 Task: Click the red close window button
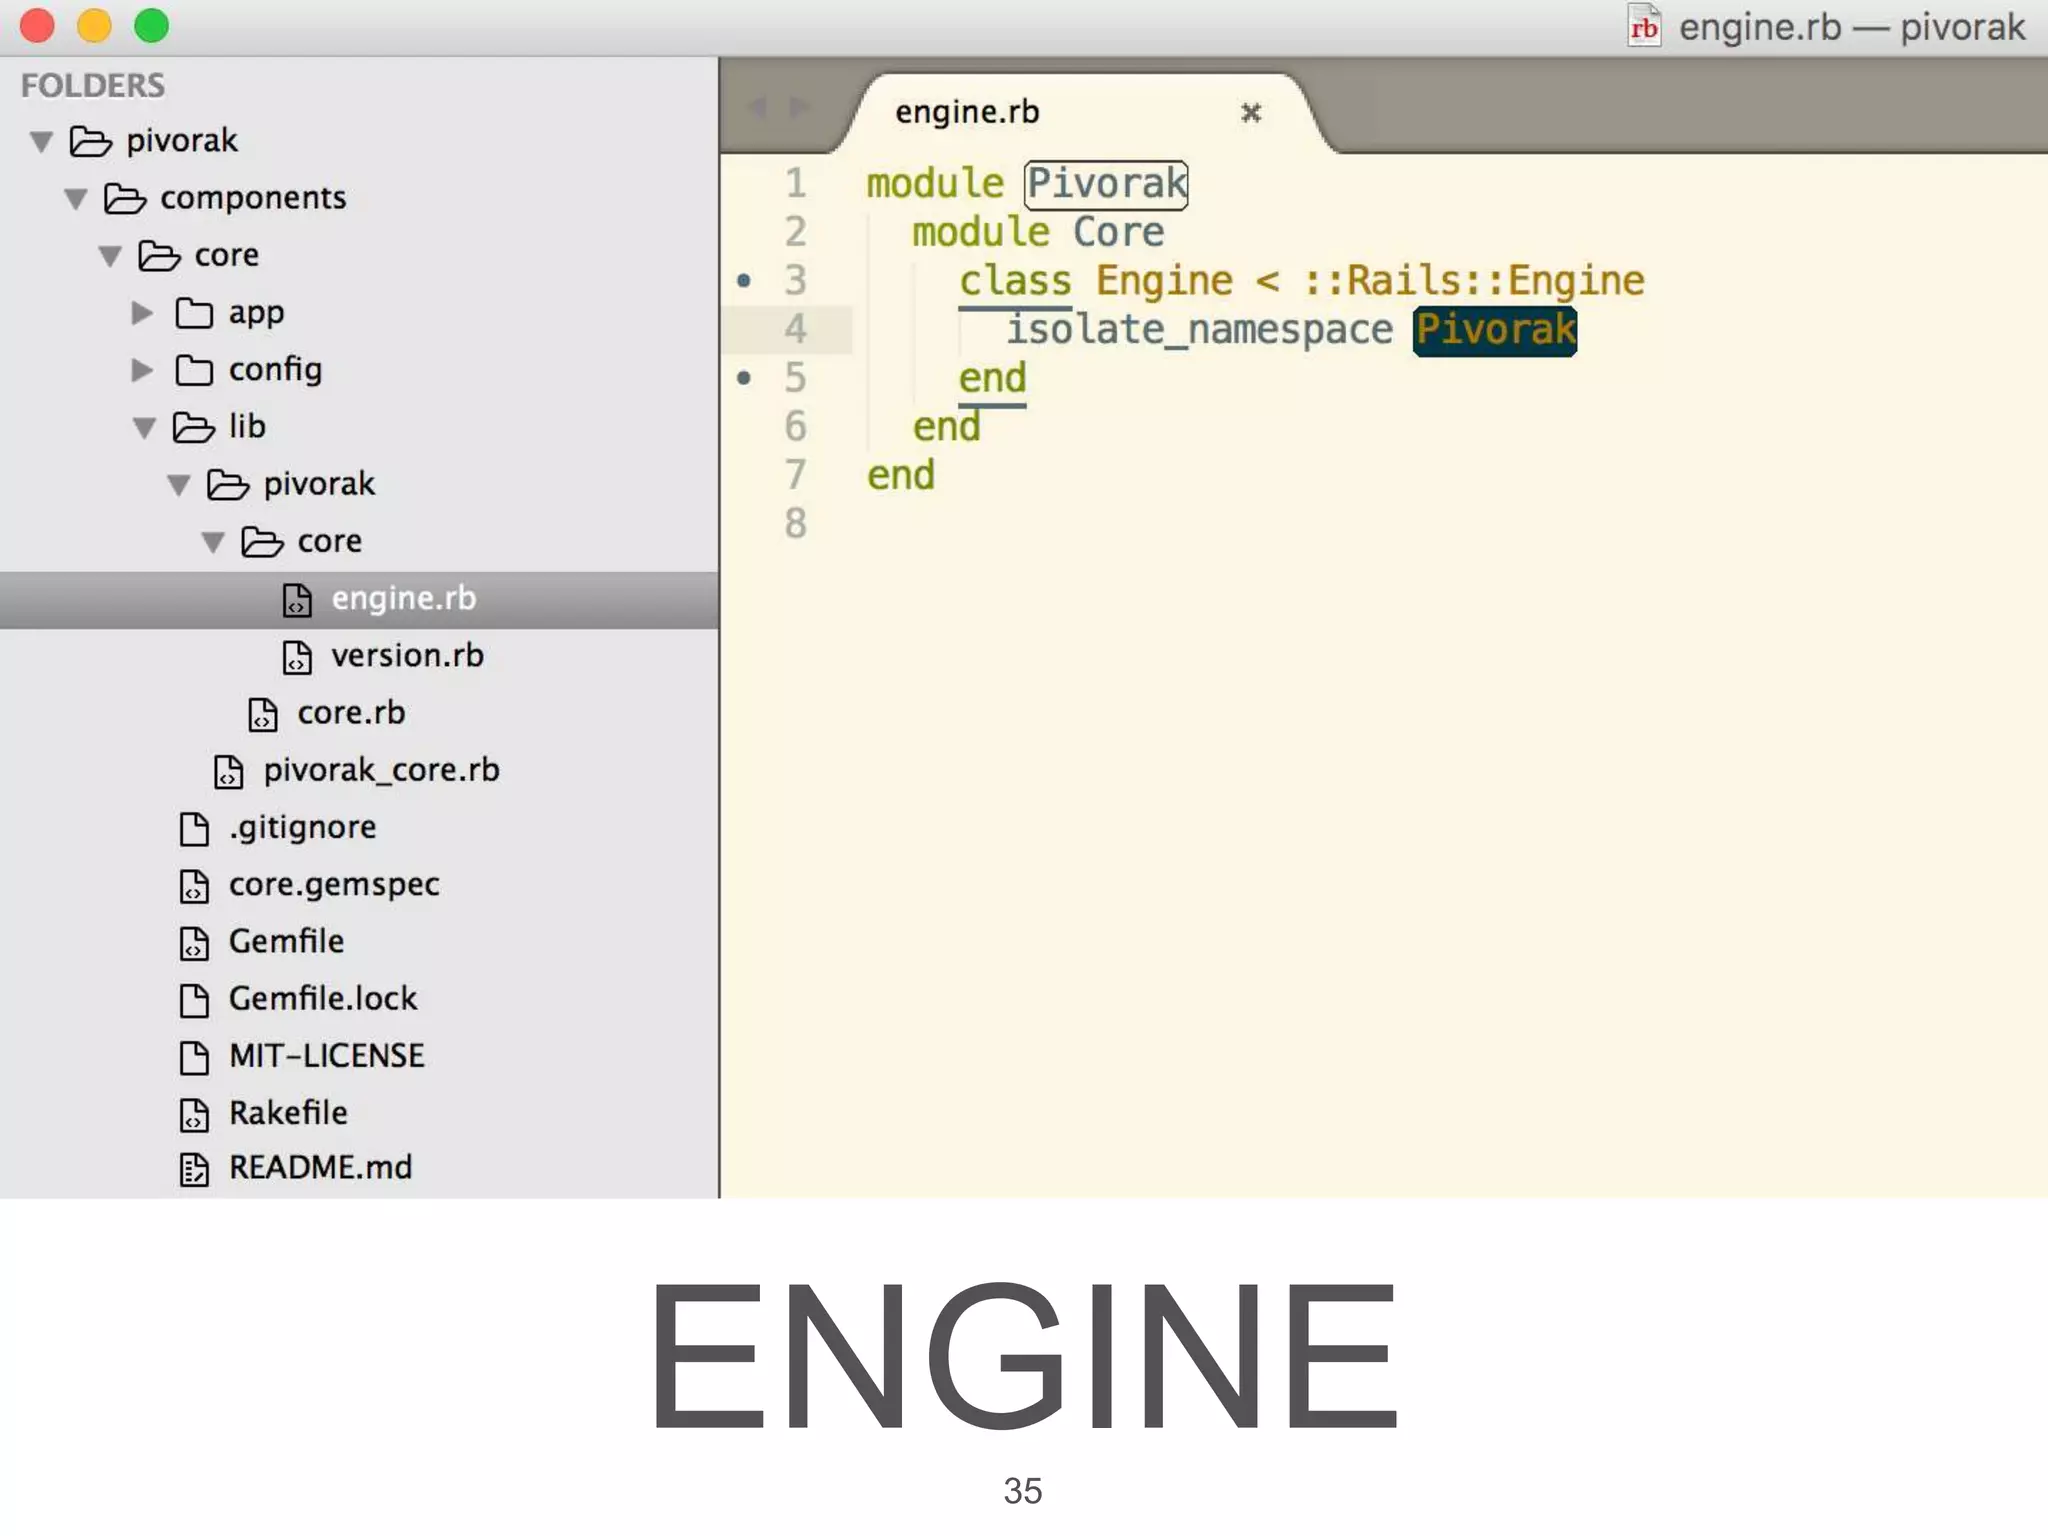(x=38, y=25)
